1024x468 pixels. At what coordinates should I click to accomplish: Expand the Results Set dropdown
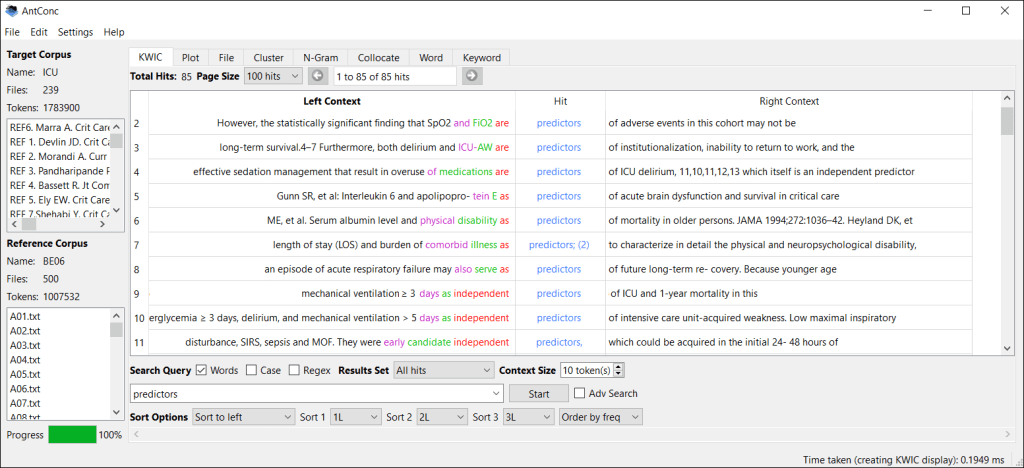click(x=443, y=370)
